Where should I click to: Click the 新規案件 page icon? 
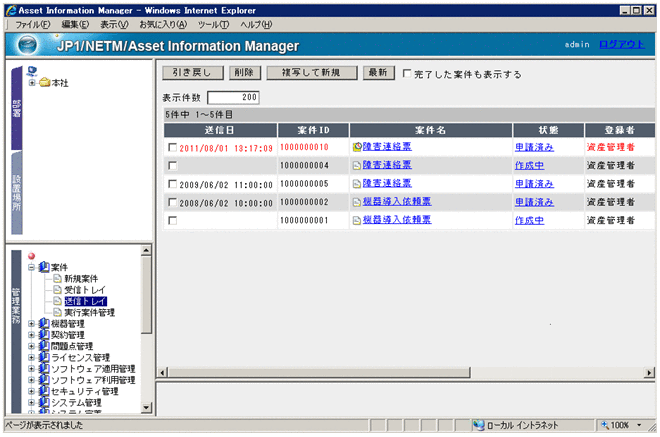click(58, 278)
